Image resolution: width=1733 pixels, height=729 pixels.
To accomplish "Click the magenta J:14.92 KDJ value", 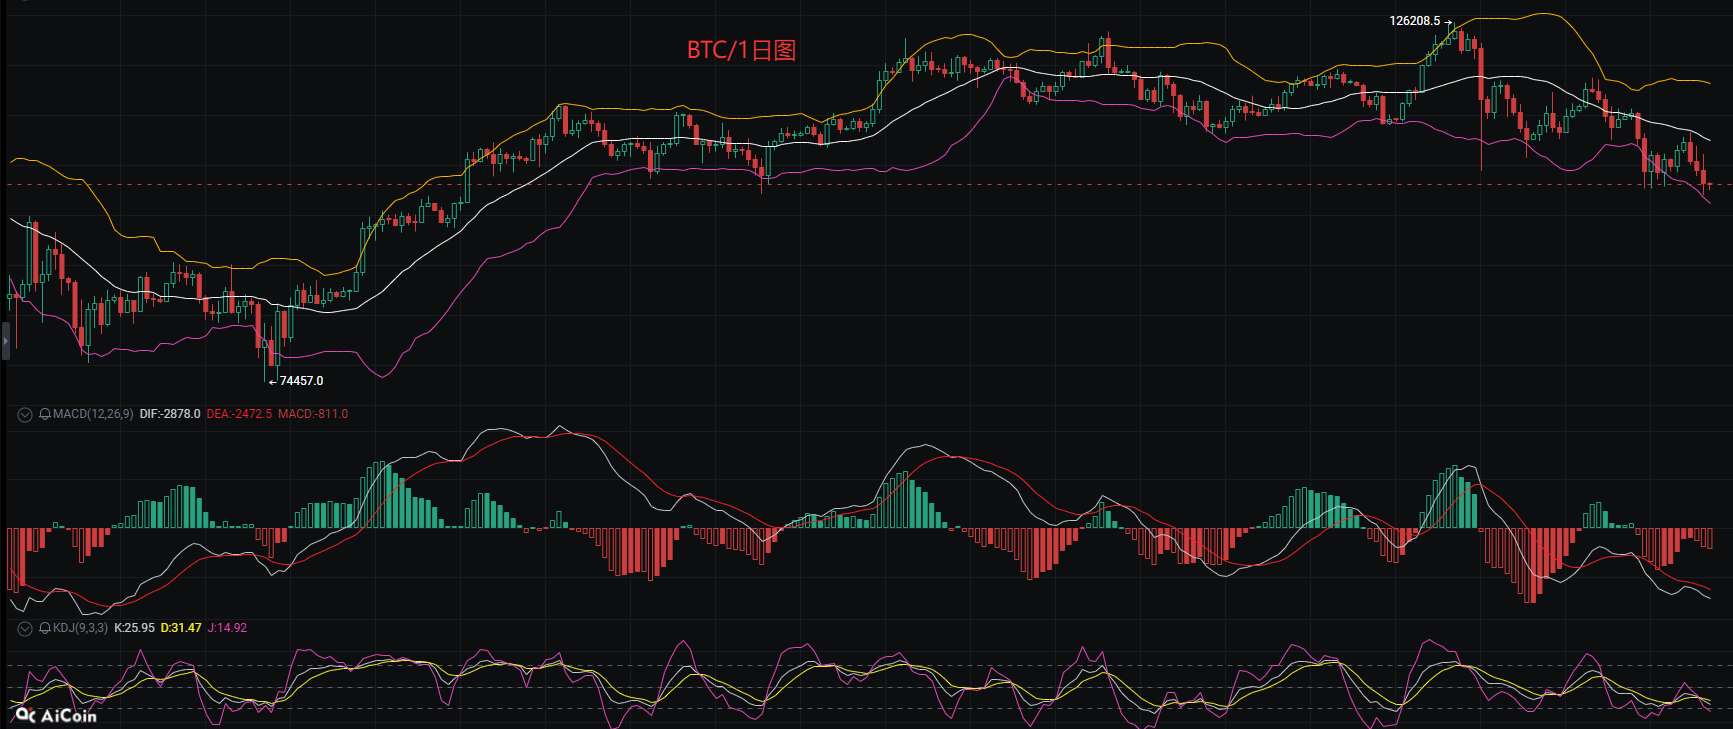I will (227, 628).
